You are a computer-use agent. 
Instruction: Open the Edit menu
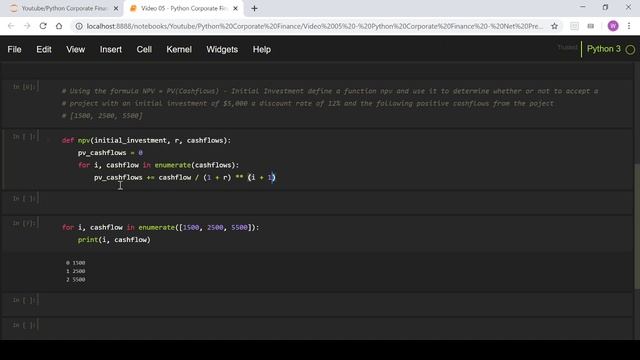click(x=44, y=49)
